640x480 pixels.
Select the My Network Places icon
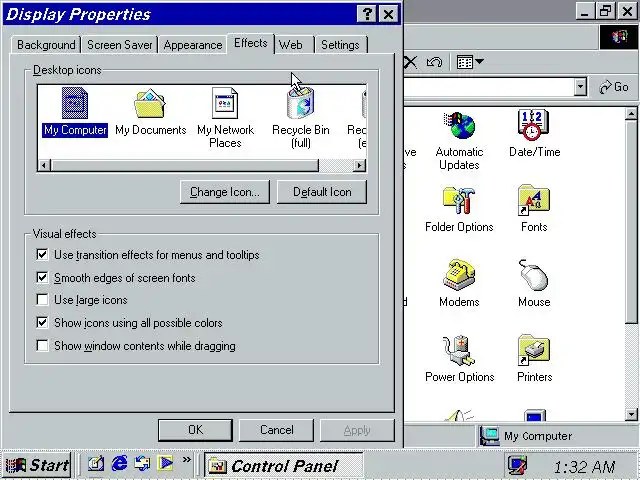point(225,118)
